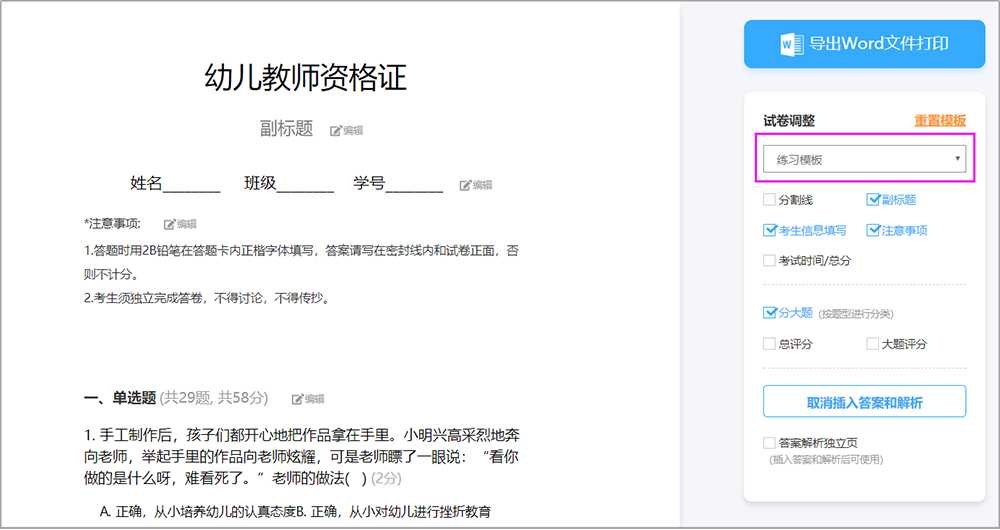This screenshot has width=1000, height=530.
Task: Uncheck the 副标题 checkbox
Action: [x=873, y=200]
